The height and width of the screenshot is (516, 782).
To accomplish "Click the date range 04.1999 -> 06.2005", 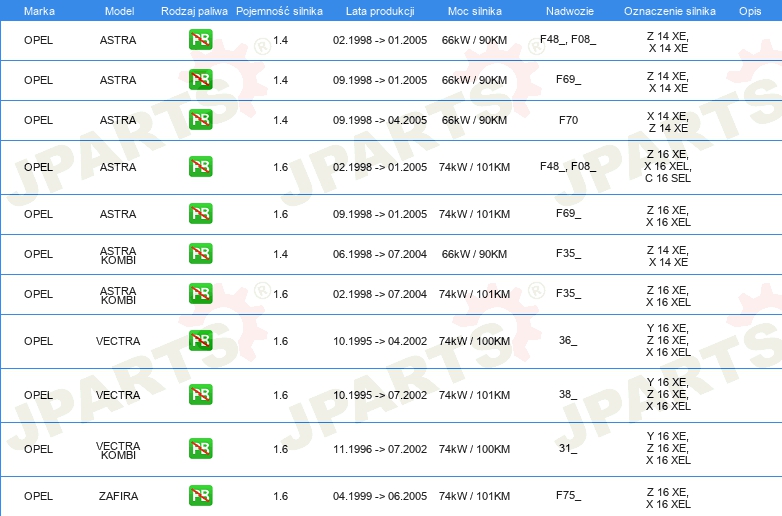I will click(x=380, y=496).
